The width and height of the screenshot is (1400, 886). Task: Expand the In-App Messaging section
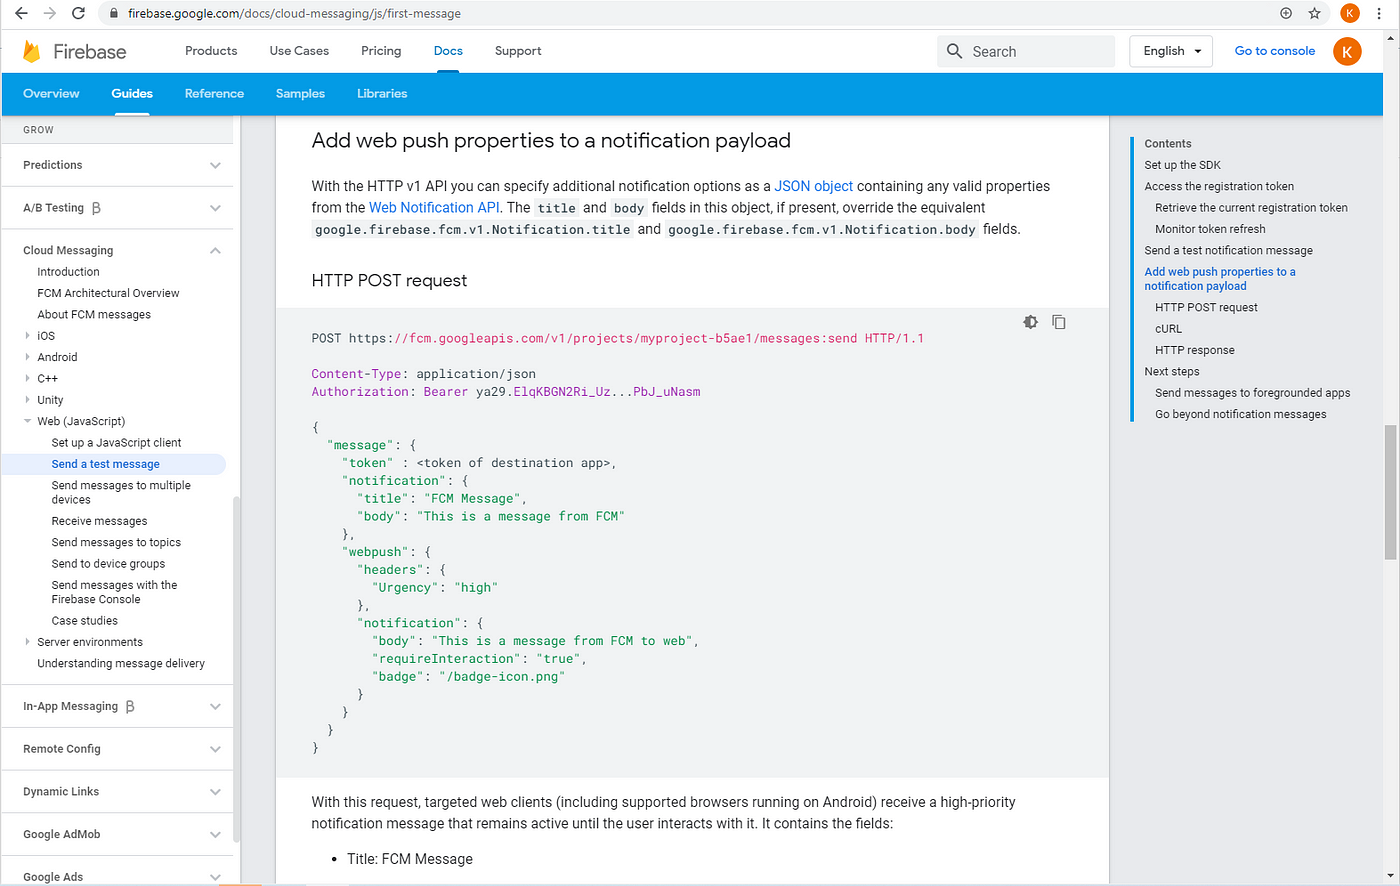[215, 706]
